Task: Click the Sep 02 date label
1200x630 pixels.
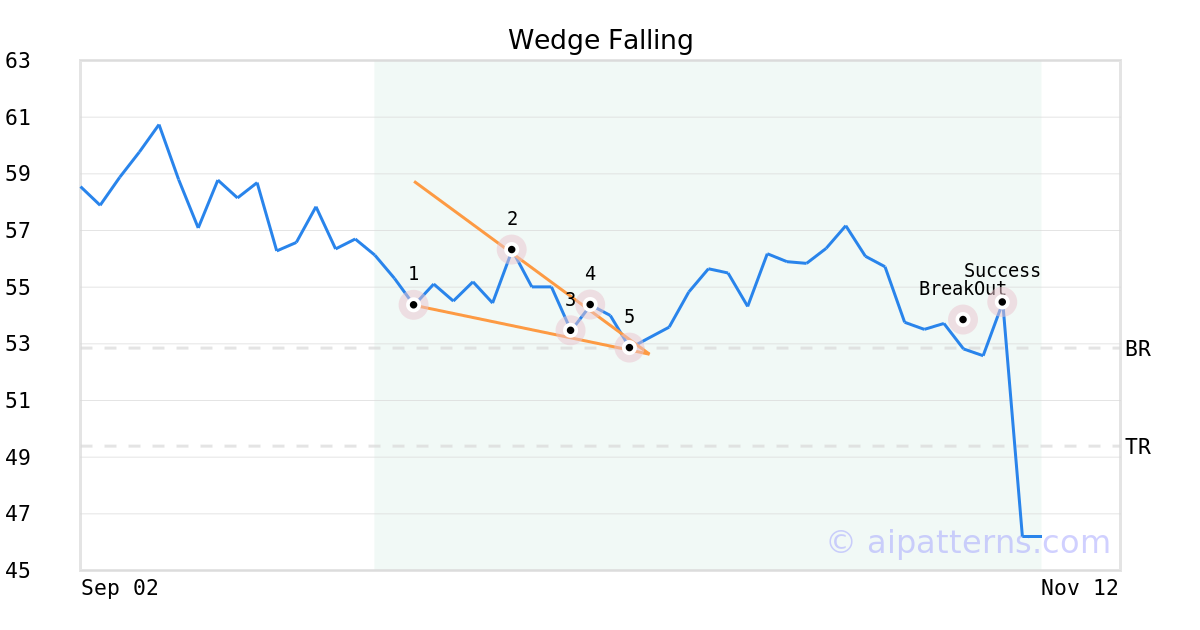Action: coord(119,588)
